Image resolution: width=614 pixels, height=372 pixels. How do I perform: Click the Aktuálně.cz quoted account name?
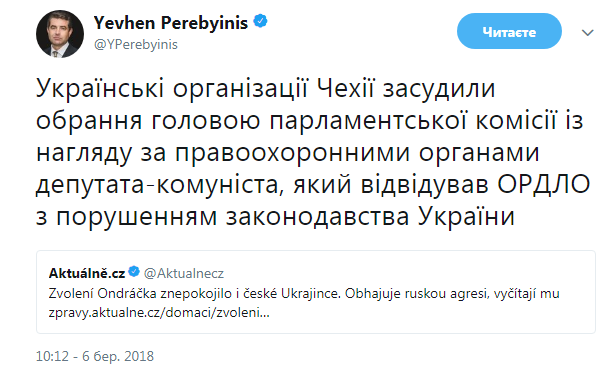coord(87,273)
